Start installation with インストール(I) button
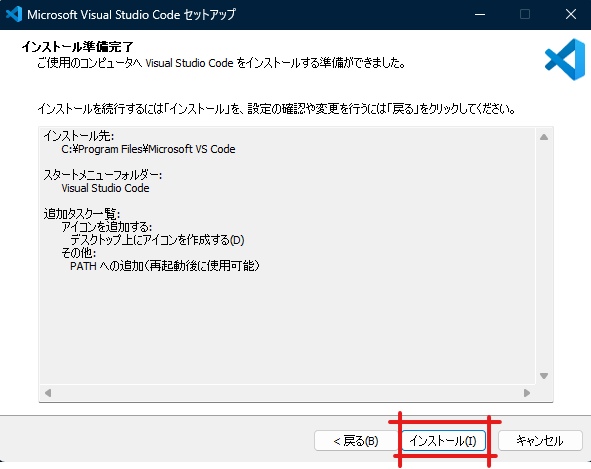The image size is (591, 469). pos(443,440)
